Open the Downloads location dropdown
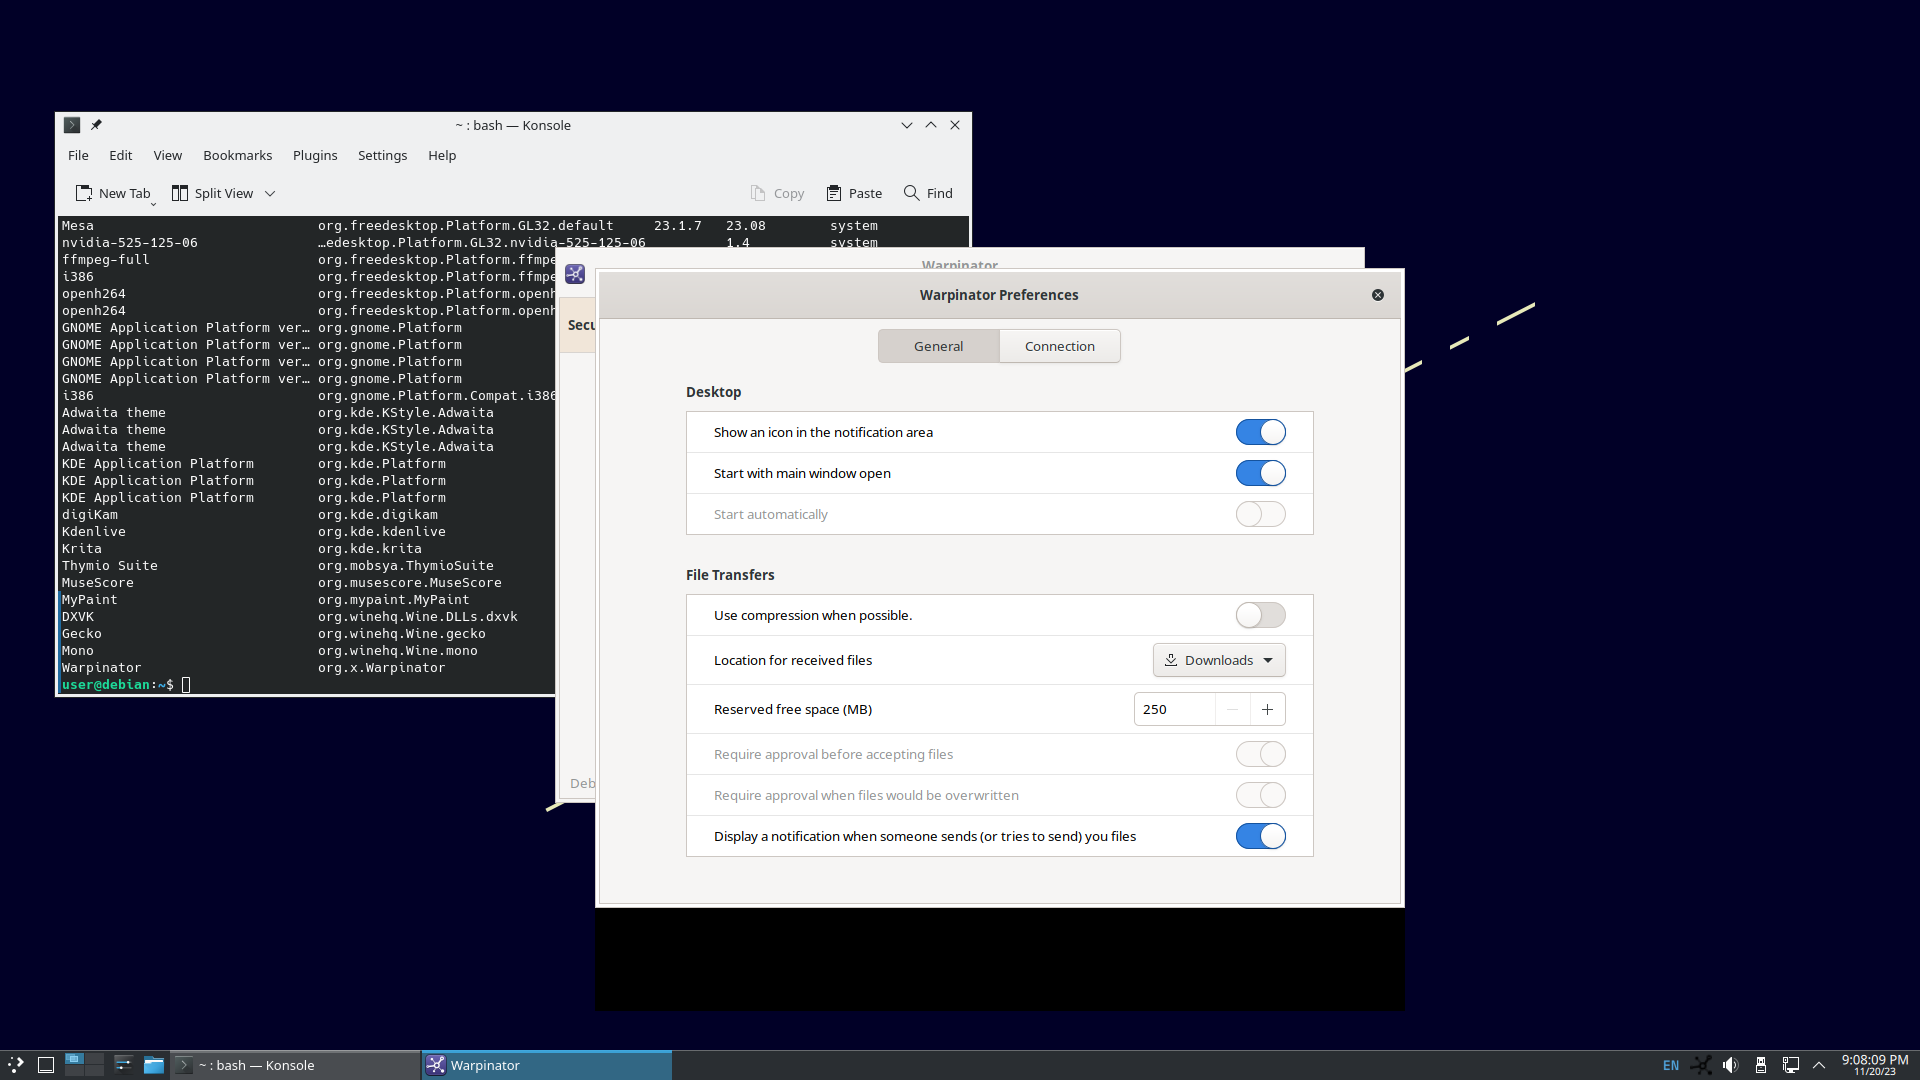 (1219, 660)
